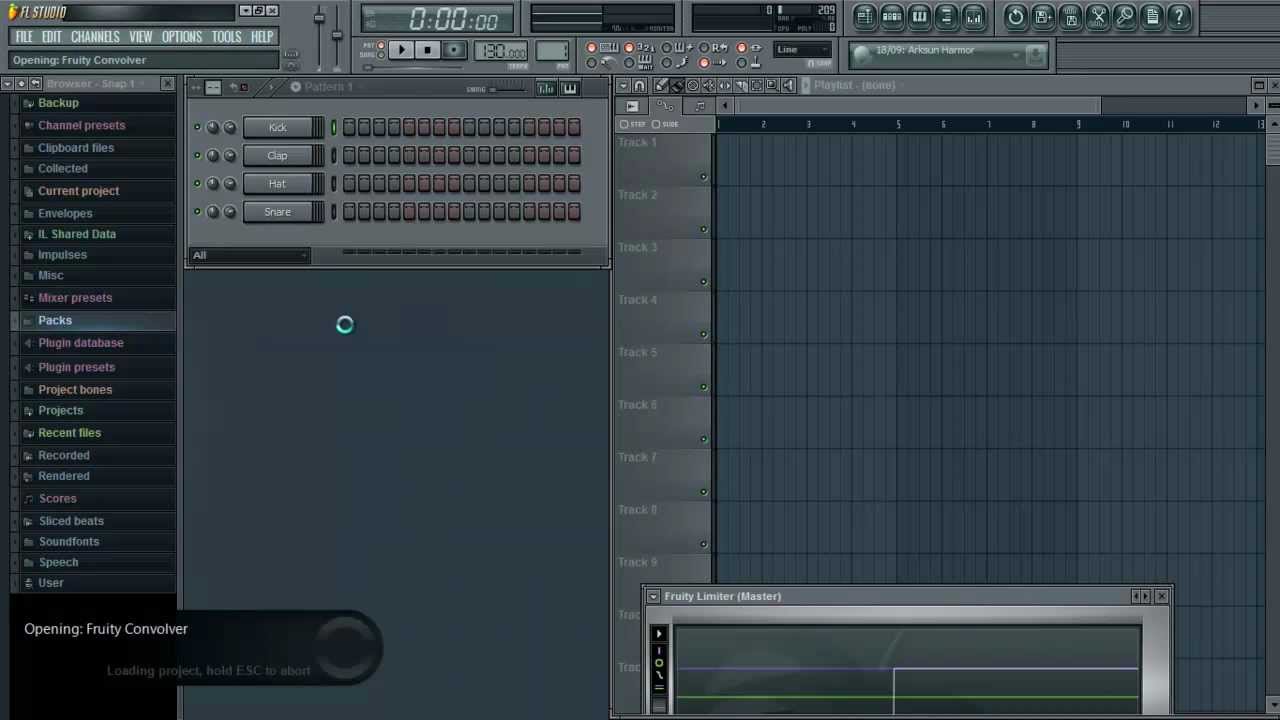Select the Mute tool in Playlist toolbar

[709, 85]
